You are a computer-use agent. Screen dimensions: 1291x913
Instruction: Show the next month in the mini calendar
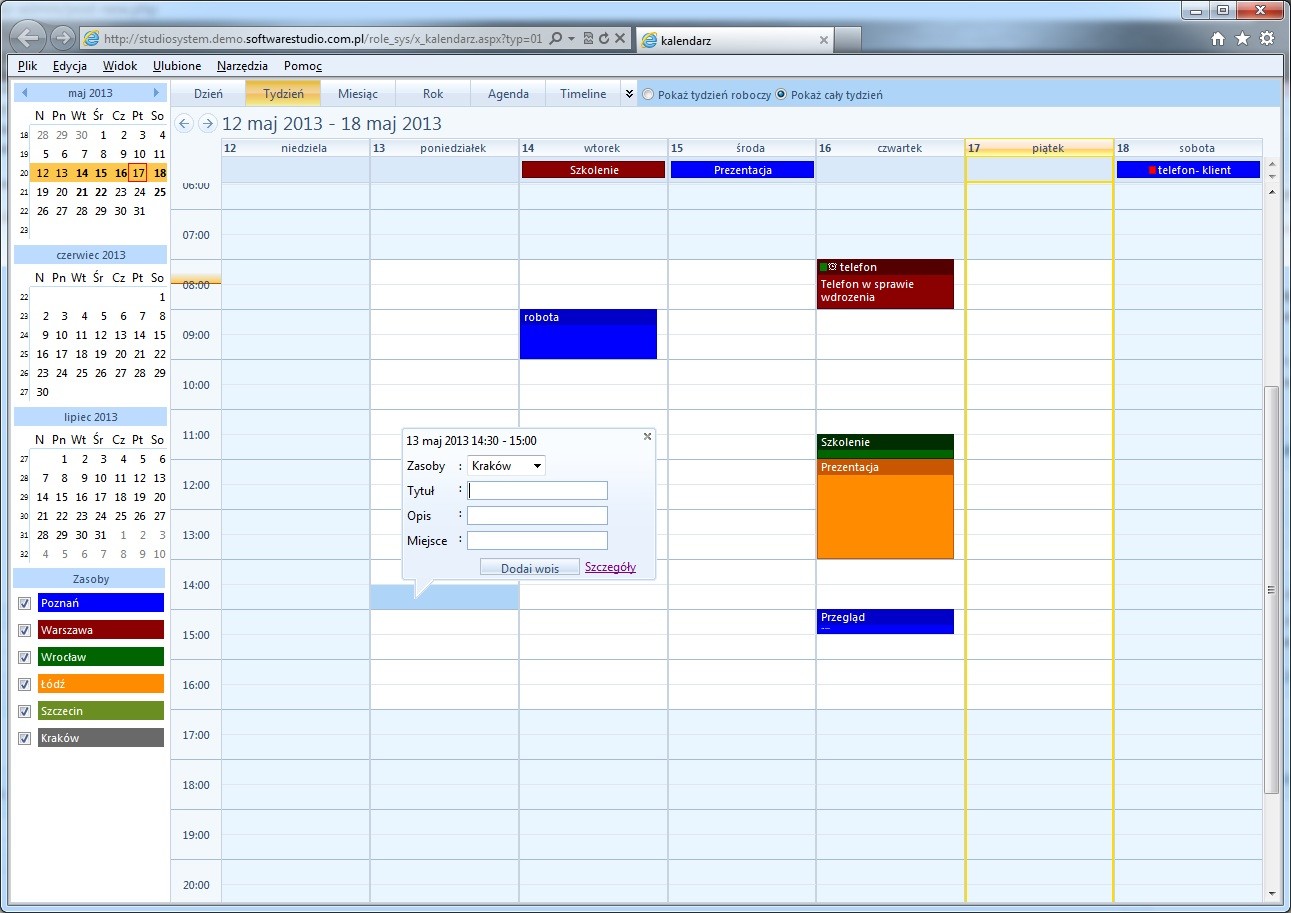pos(156,93)
